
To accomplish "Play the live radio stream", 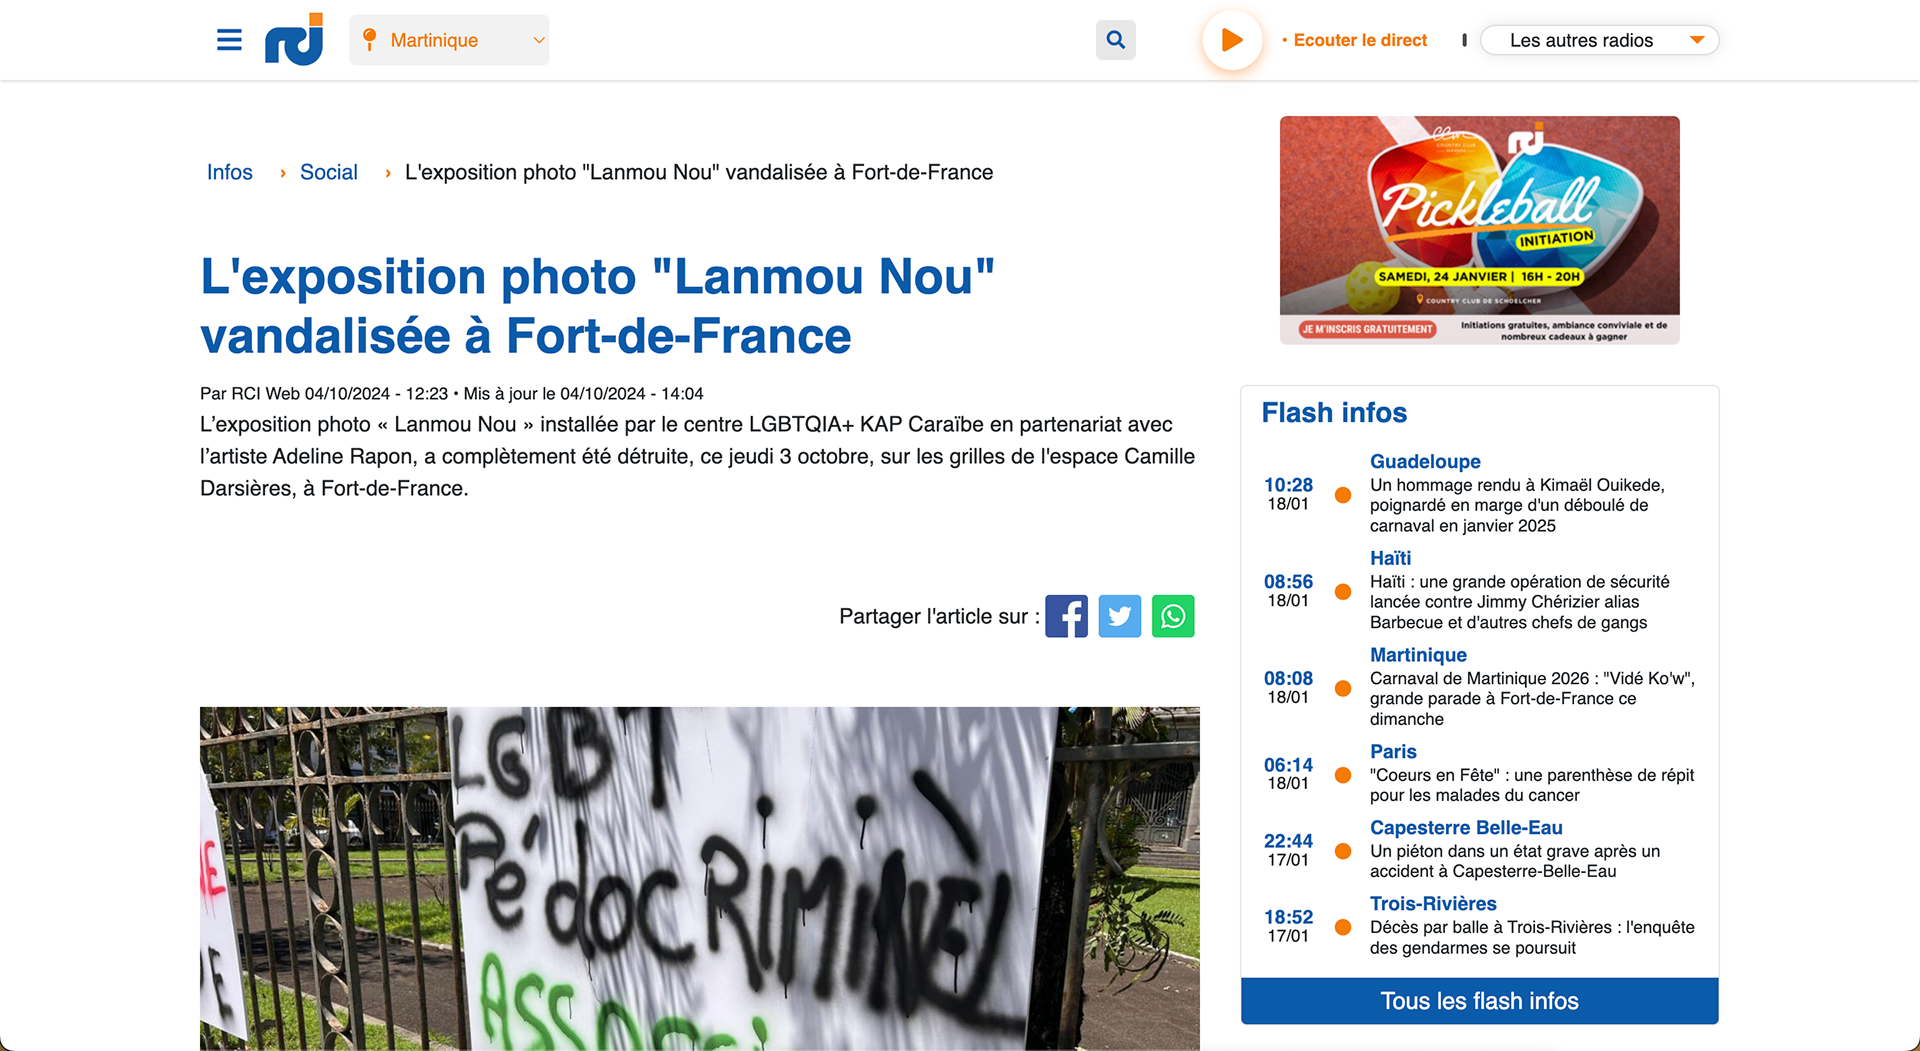I will coord(1232,40).
